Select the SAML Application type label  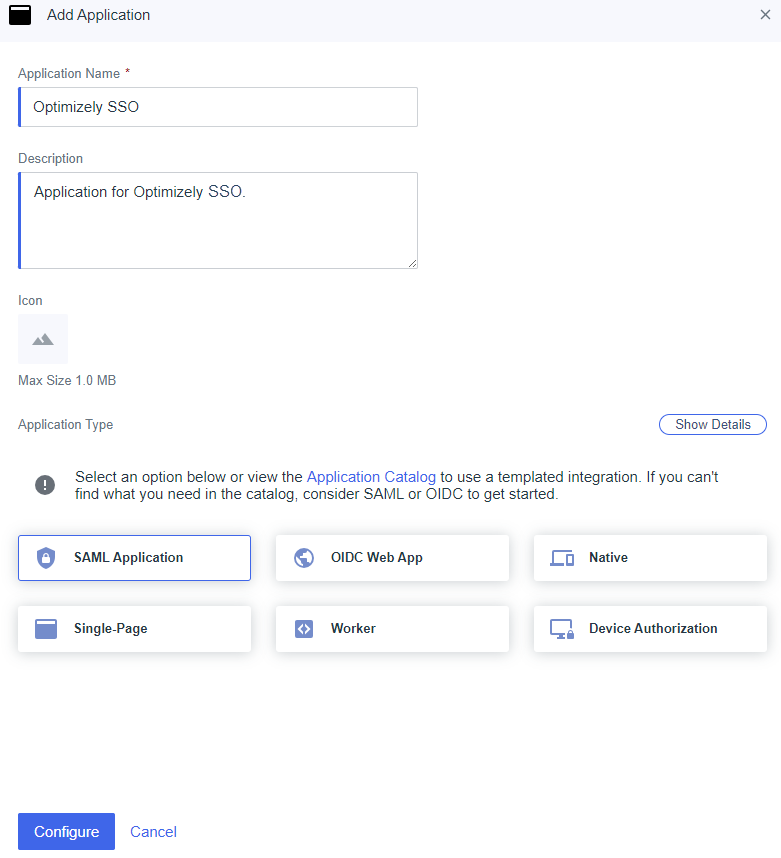coord(129,558)
